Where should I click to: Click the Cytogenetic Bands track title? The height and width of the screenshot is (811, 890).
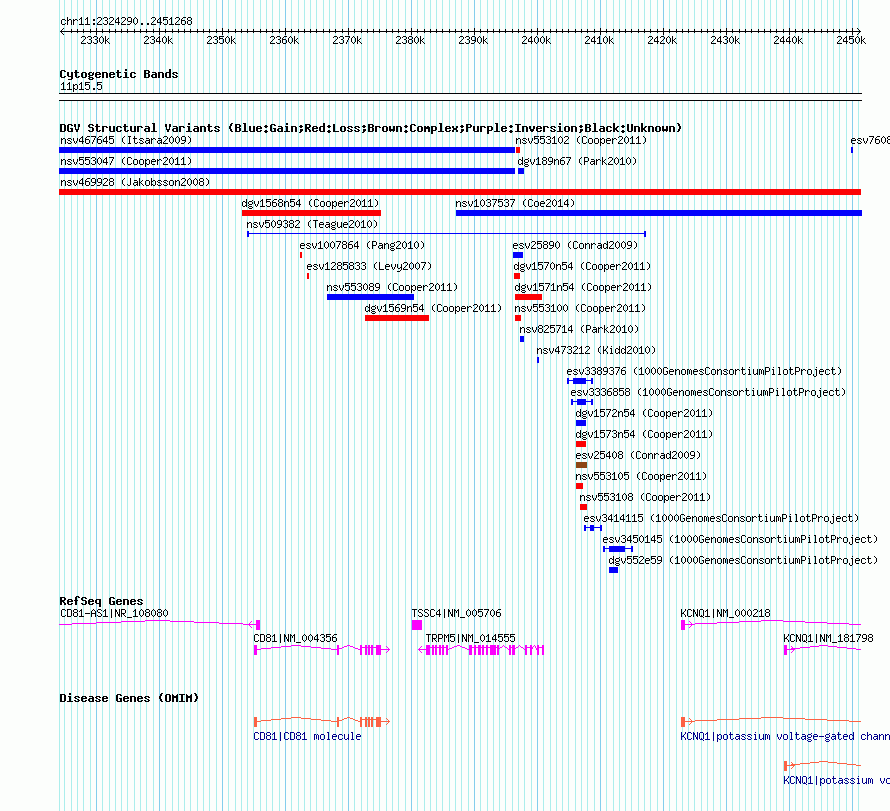click(119, 74)
